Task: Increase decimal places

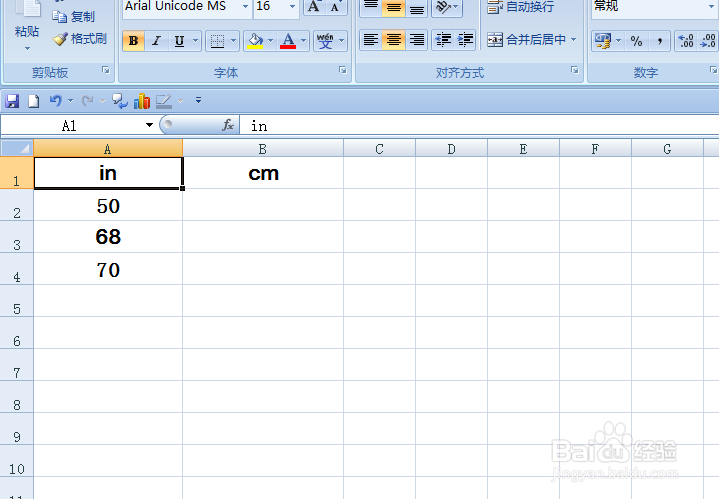Action: point(686,41)
